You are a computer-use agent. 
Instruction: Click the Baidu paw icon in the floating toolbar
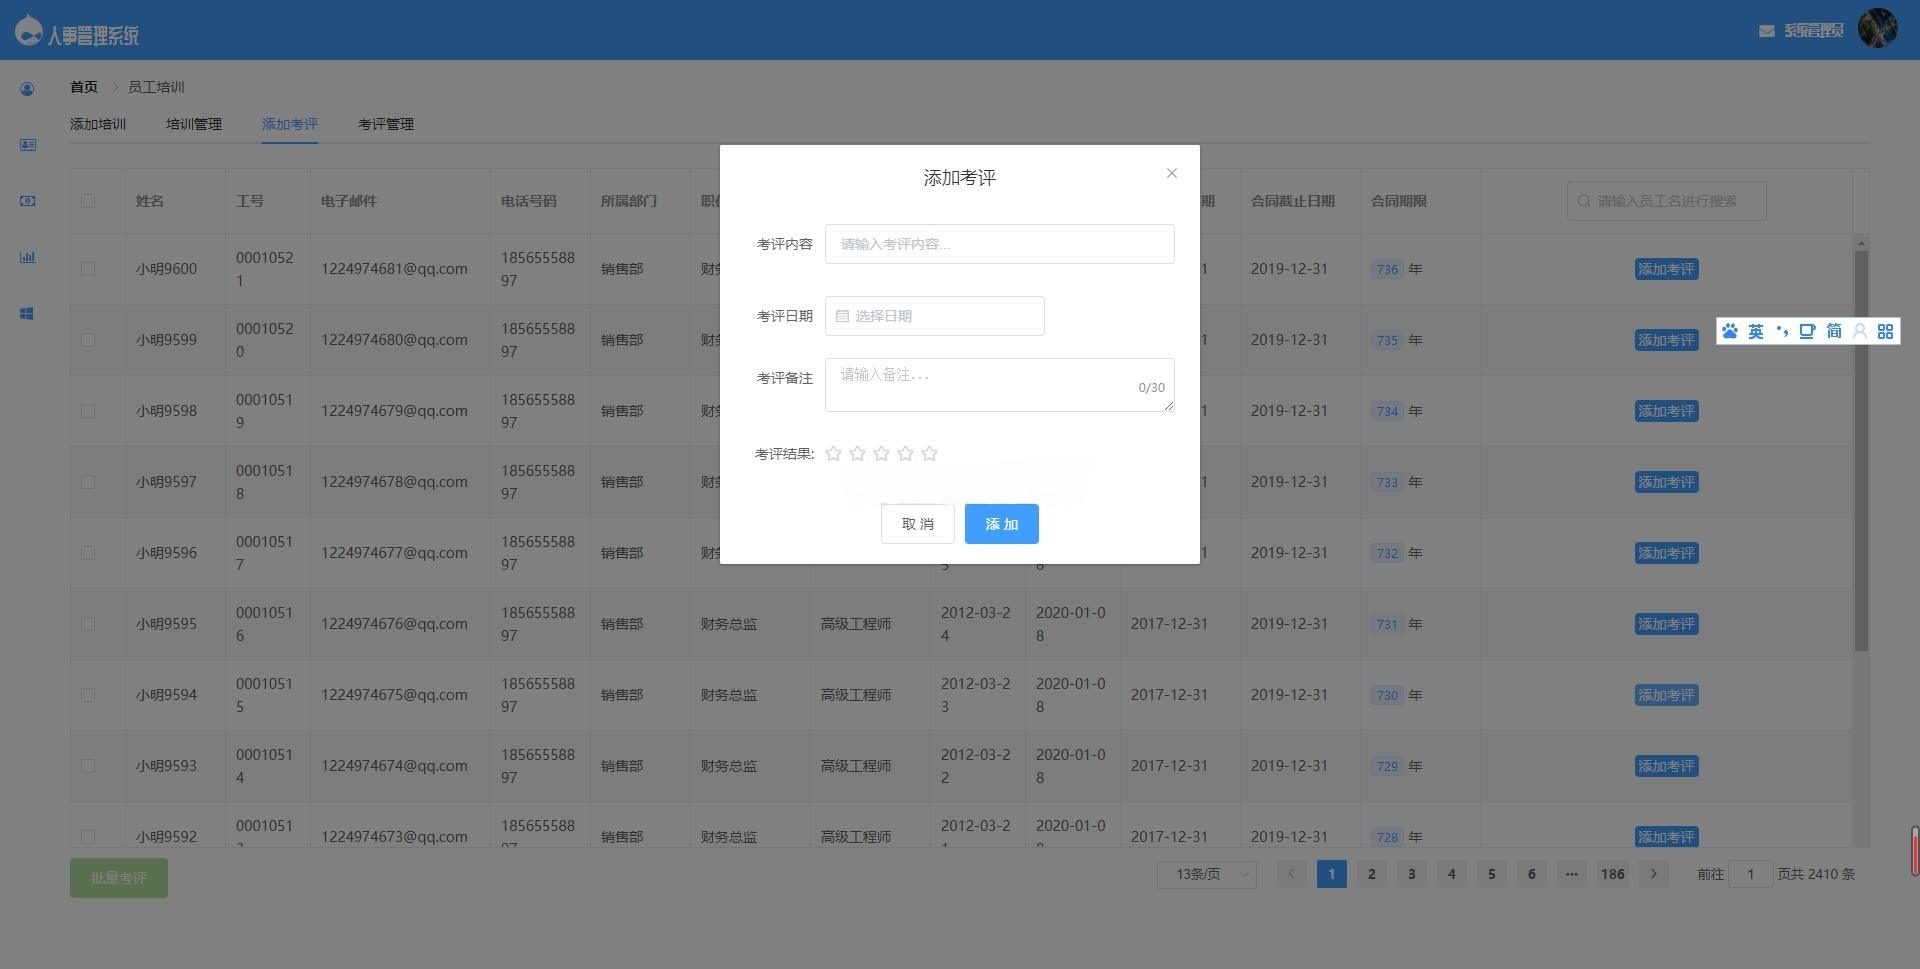coord(1730,330)
